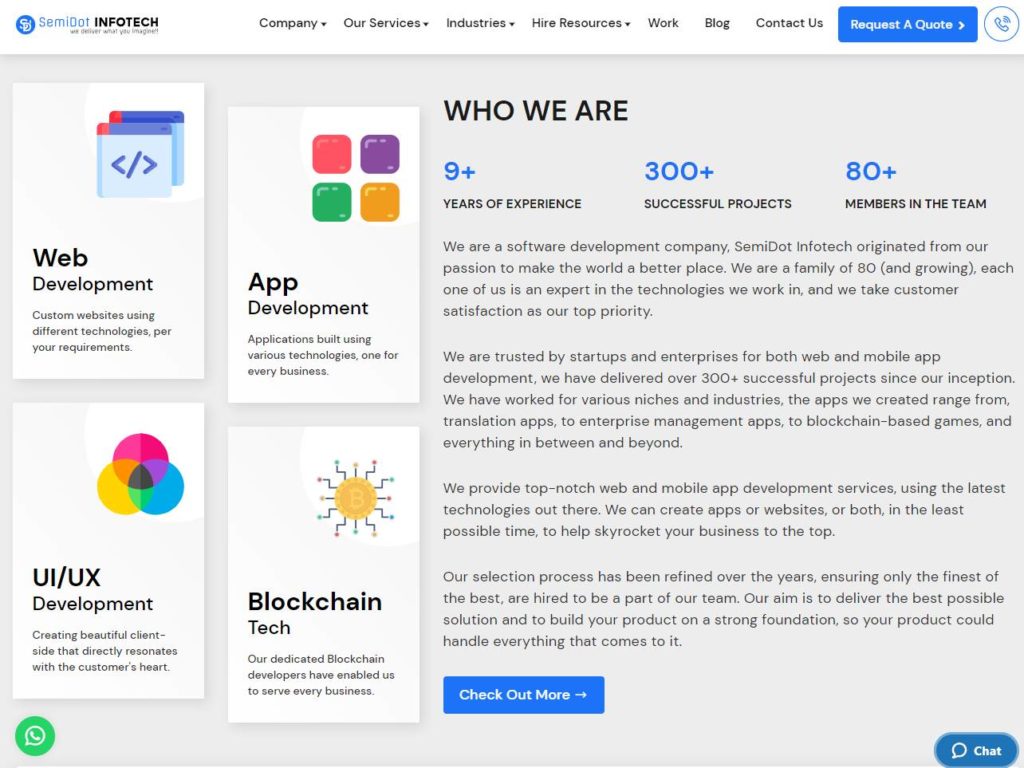This screenshot has height=768, width=1024.
Task: Open the Chat widget bubble
Action: click(x=976, y=750)
